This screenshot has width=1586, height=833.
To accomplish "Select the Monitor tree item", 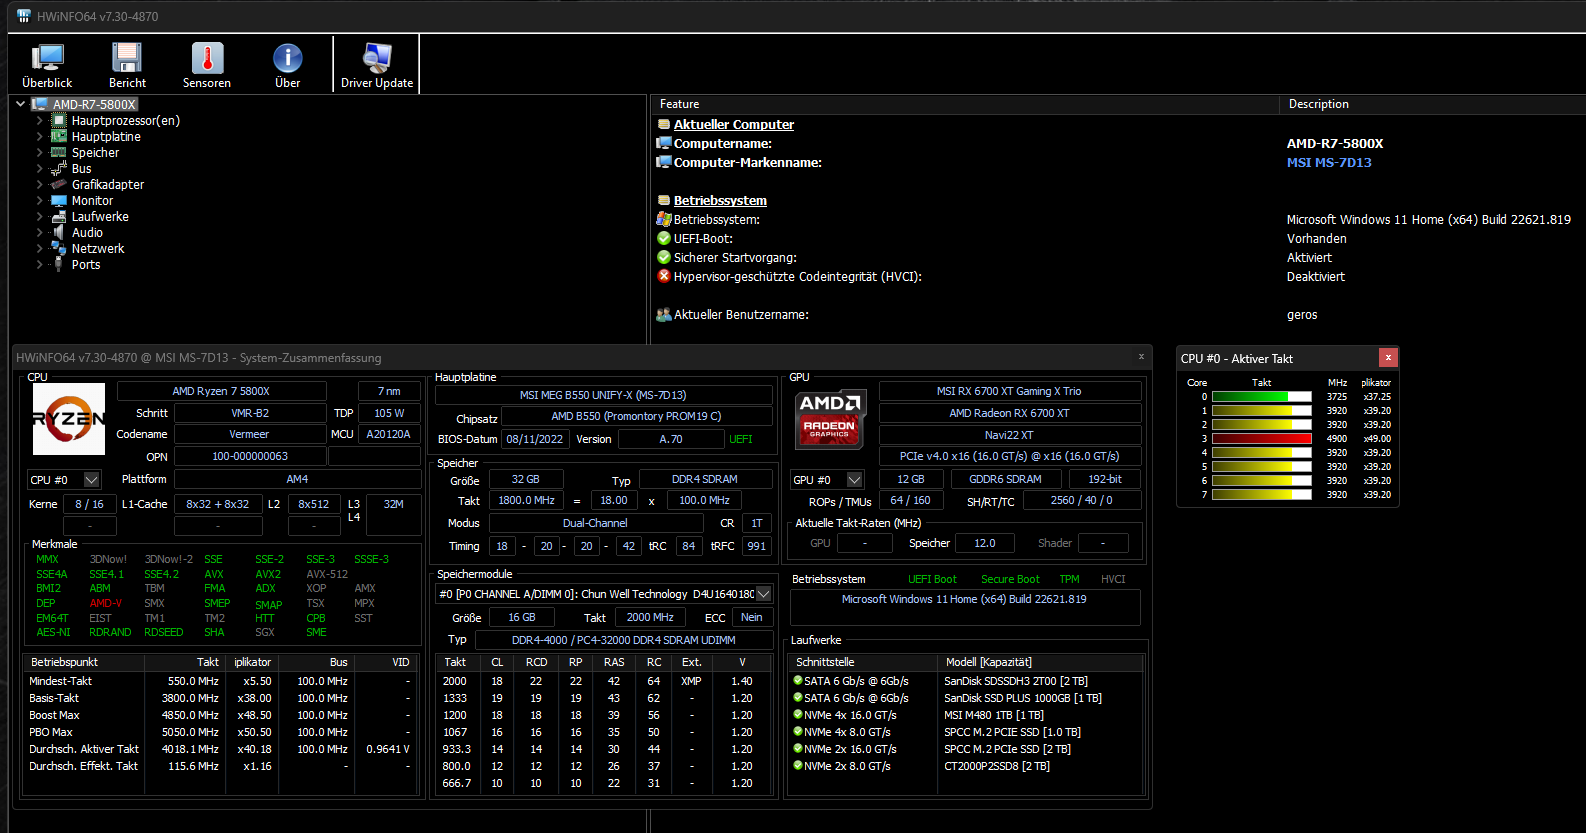I will (92, 200).
